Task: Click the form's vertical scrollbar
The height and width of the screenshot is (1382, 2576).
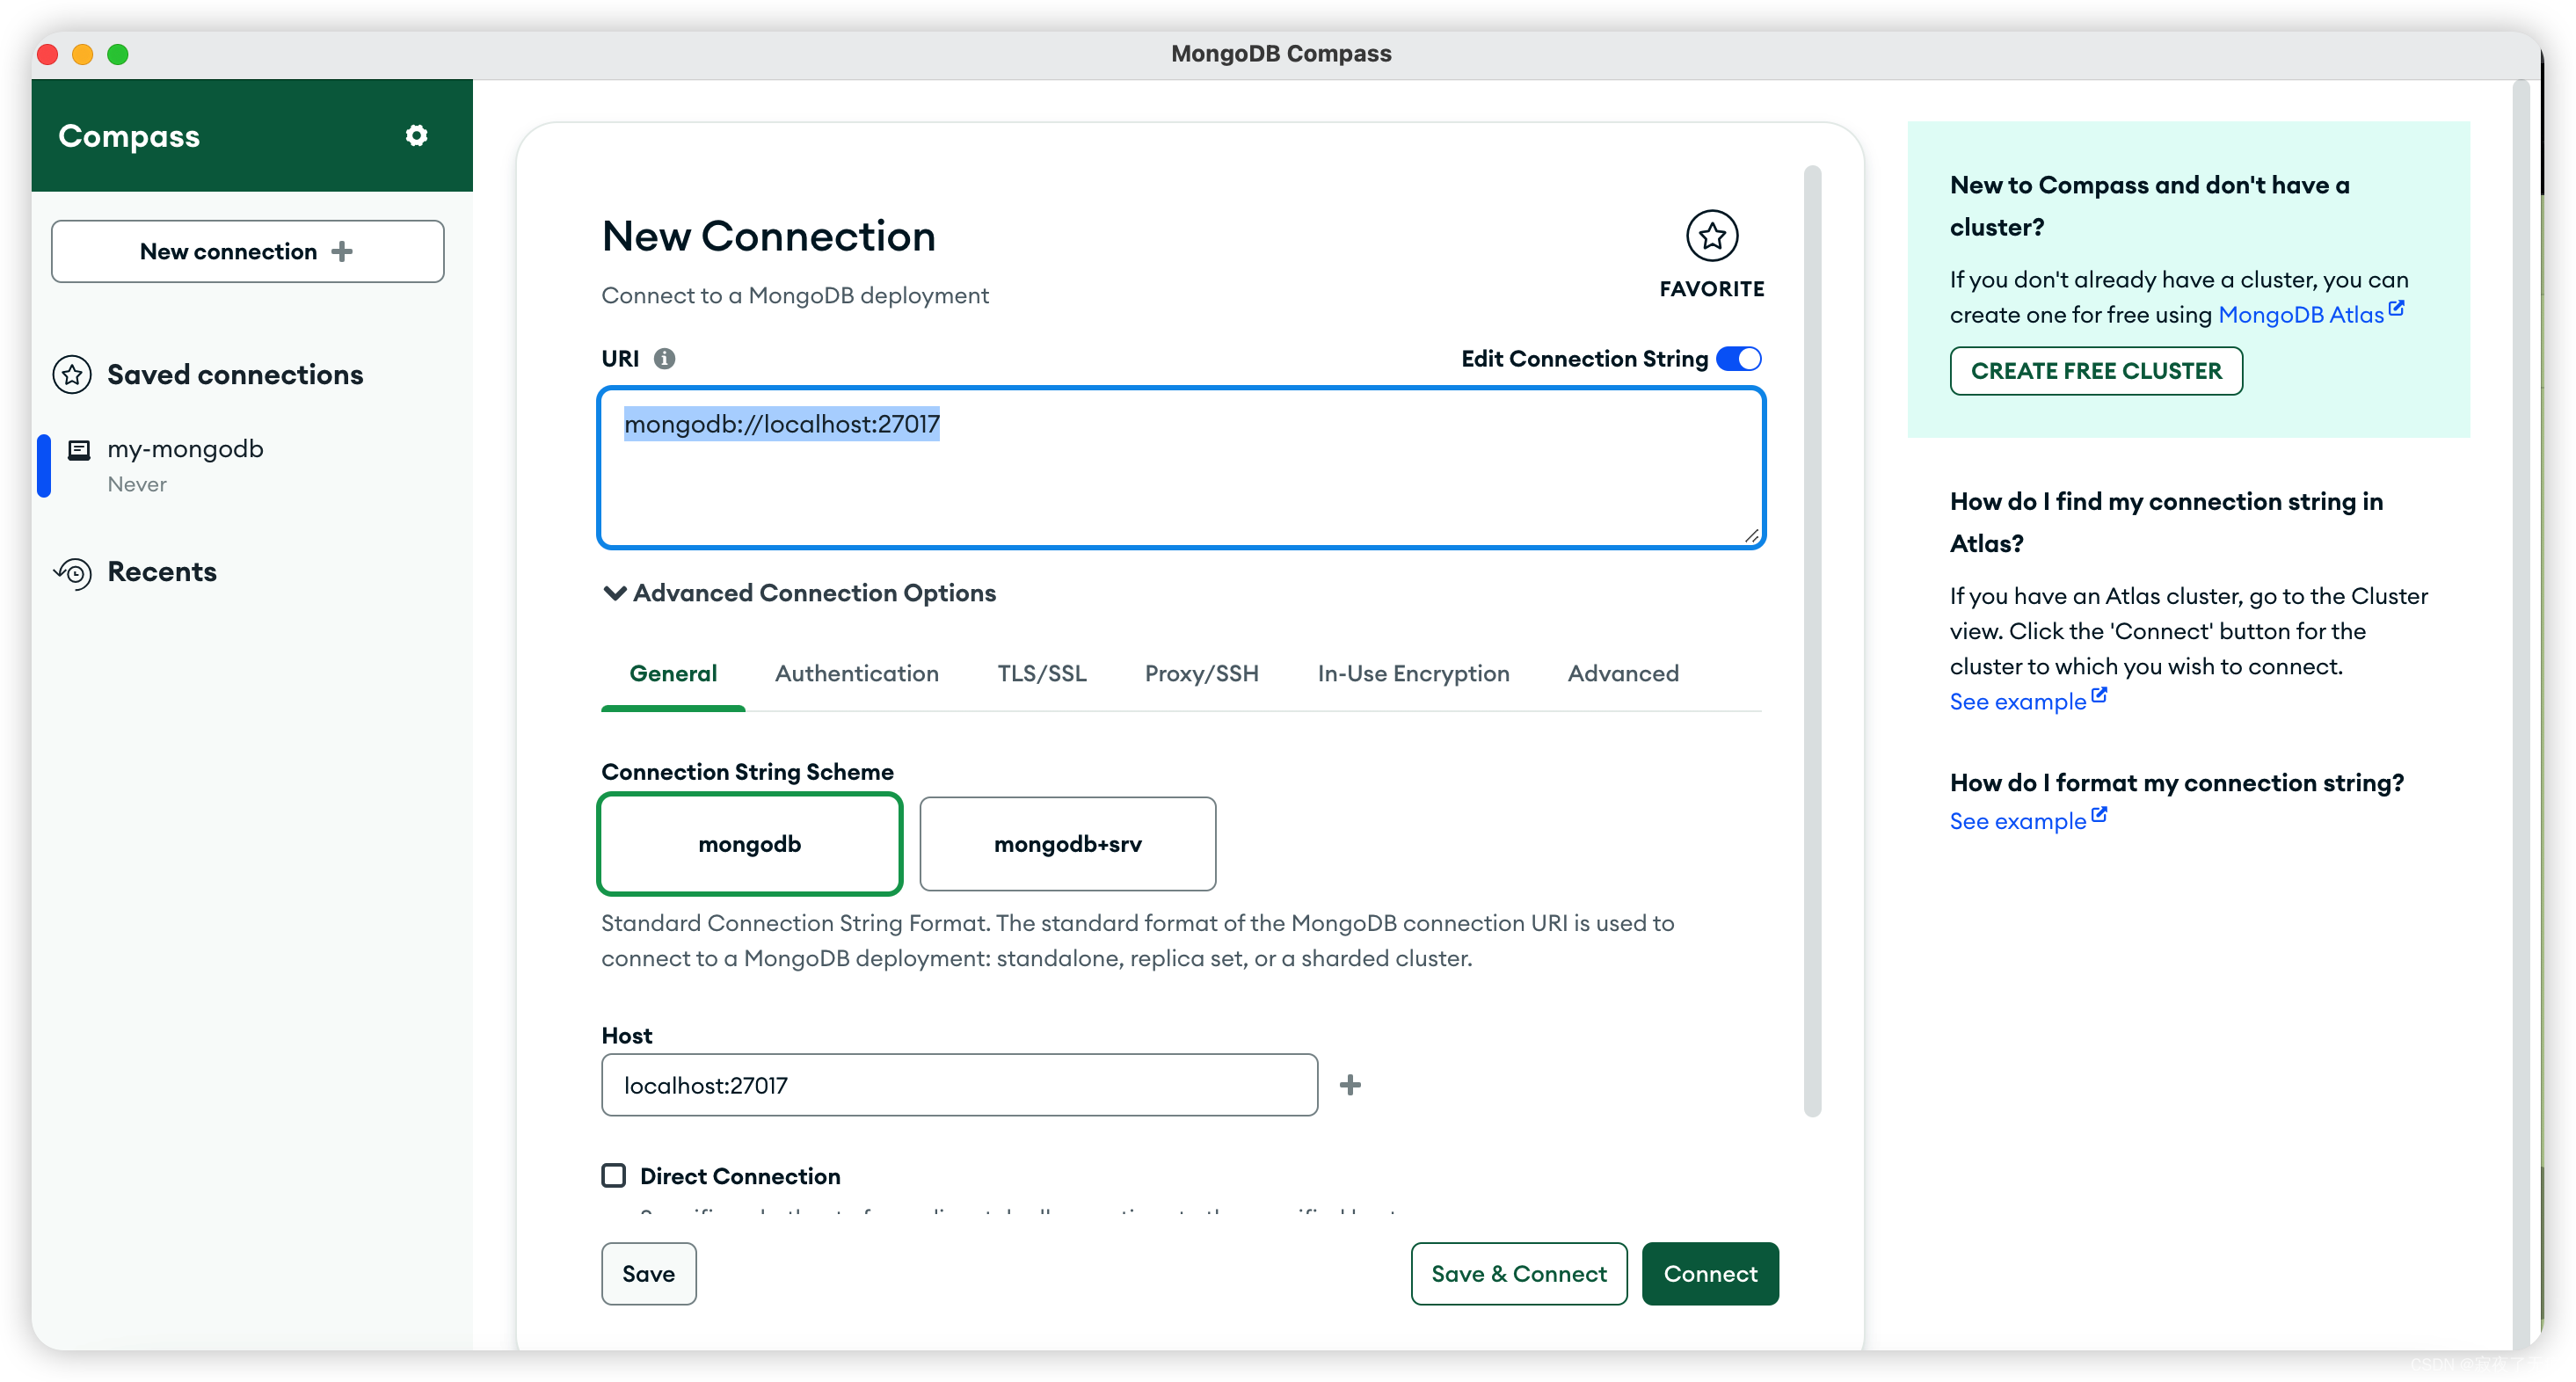Action: (x=1812, y=640)
